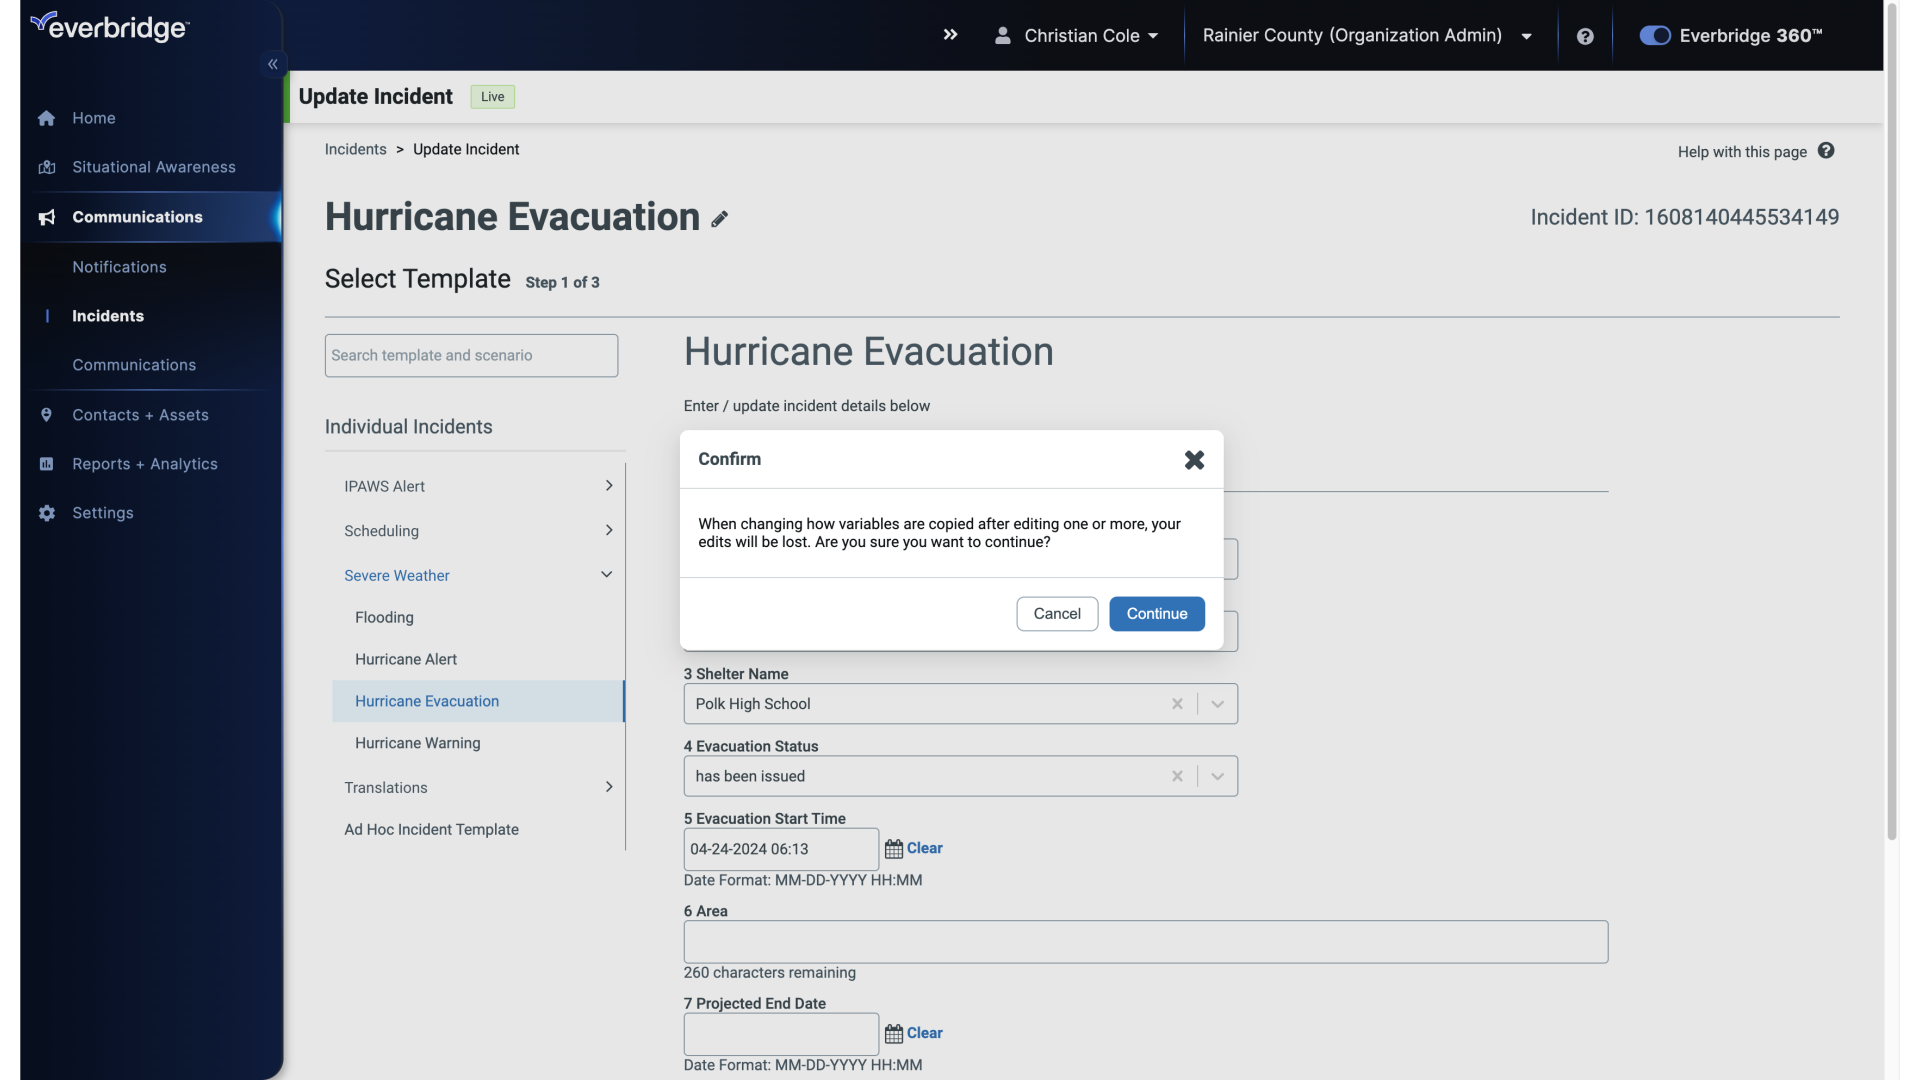Click the Communications menu icon
Viewport: 1920px width, 1080px height.
point(46,216)
